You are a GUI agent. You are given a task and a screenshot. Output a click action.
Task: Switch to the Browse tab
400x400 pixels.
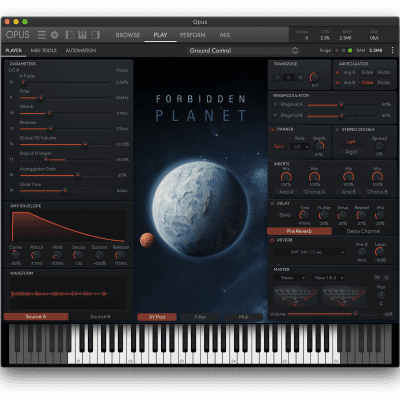pyautogui.click(x=128, y=35)
